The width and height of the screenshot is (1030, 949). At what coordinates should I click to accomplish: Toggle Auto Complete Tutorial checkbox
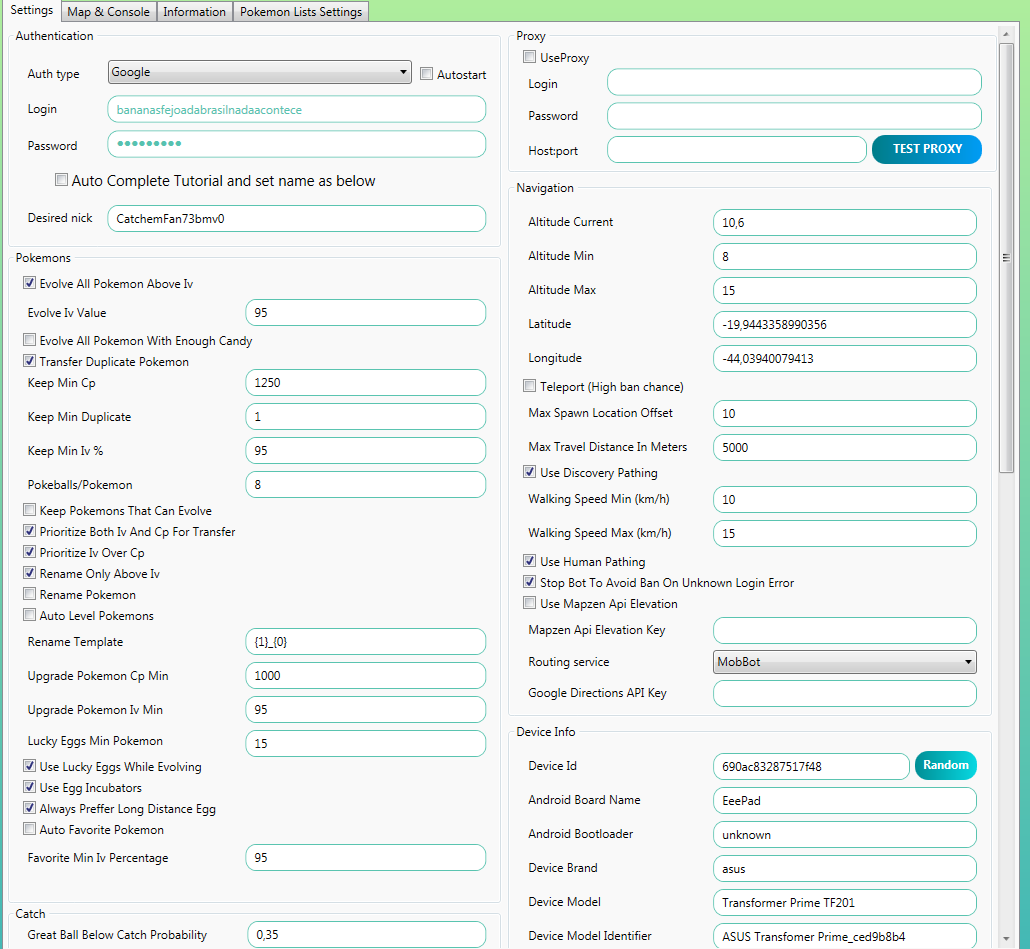pyautogui.click(x=62, y=181)
